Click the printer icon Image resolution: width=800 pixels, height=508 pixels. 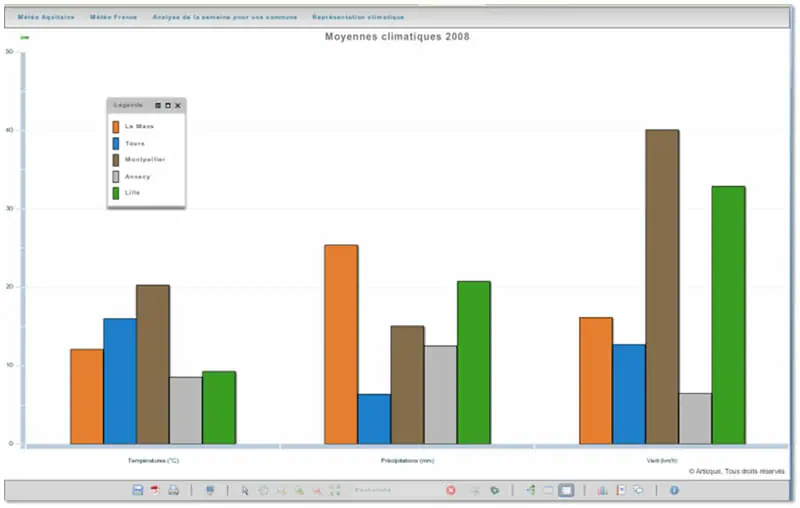(x=173, y=490)
